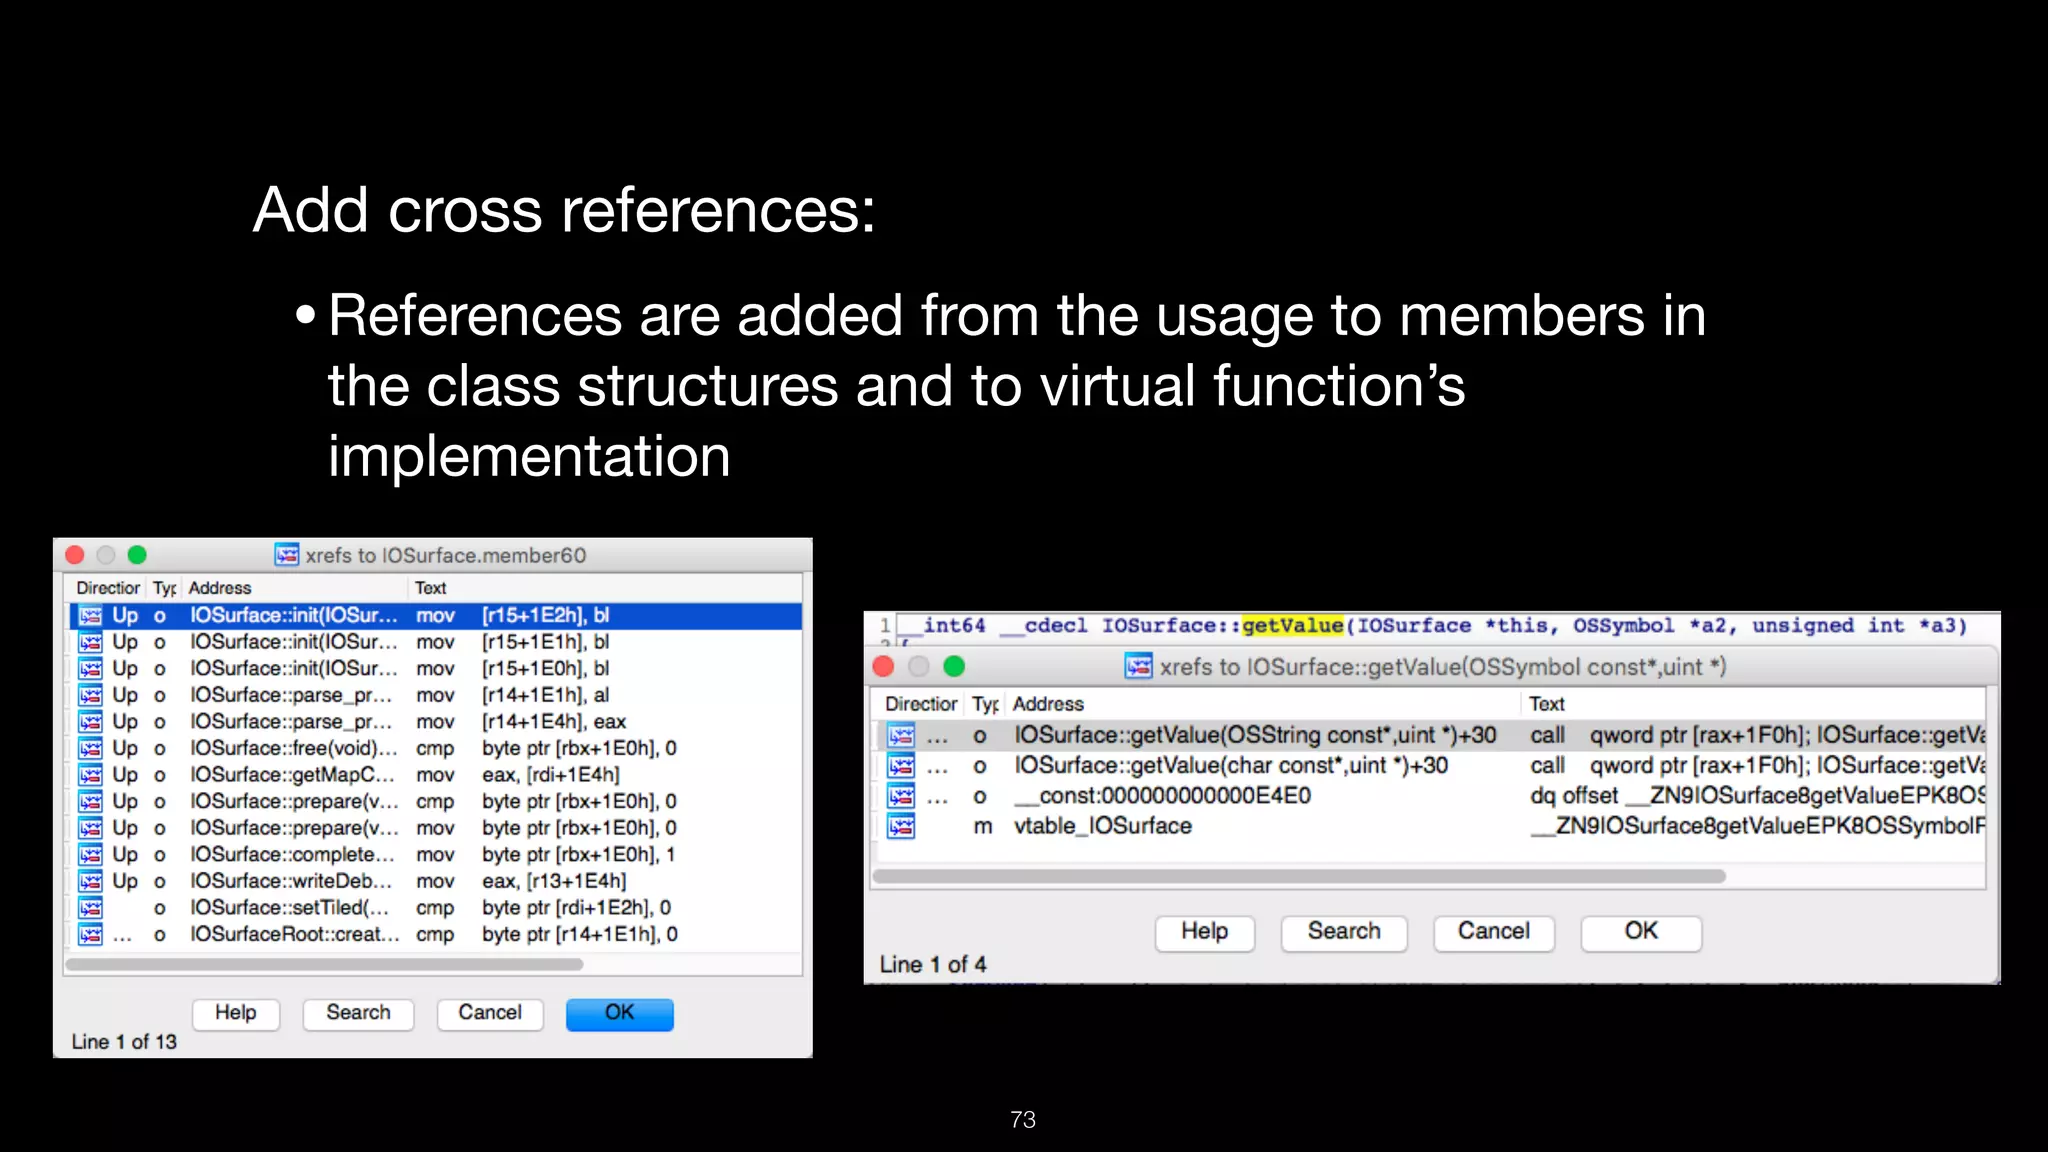
Task: Click xref icon of IOSurface::prepare cmp row
Action: click(x=90, y=801)
